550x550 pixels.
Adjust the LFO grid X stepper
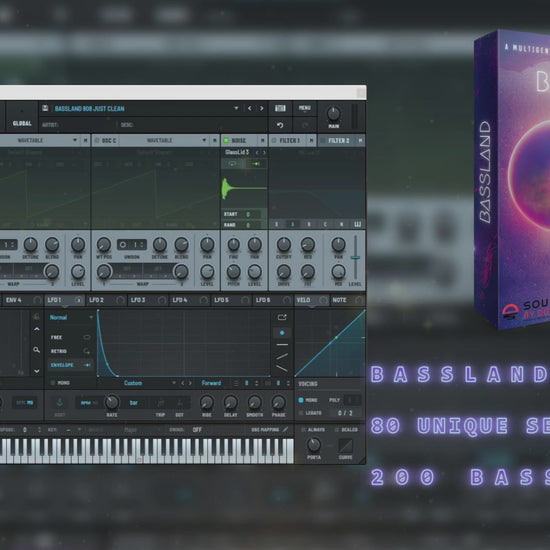257,383
